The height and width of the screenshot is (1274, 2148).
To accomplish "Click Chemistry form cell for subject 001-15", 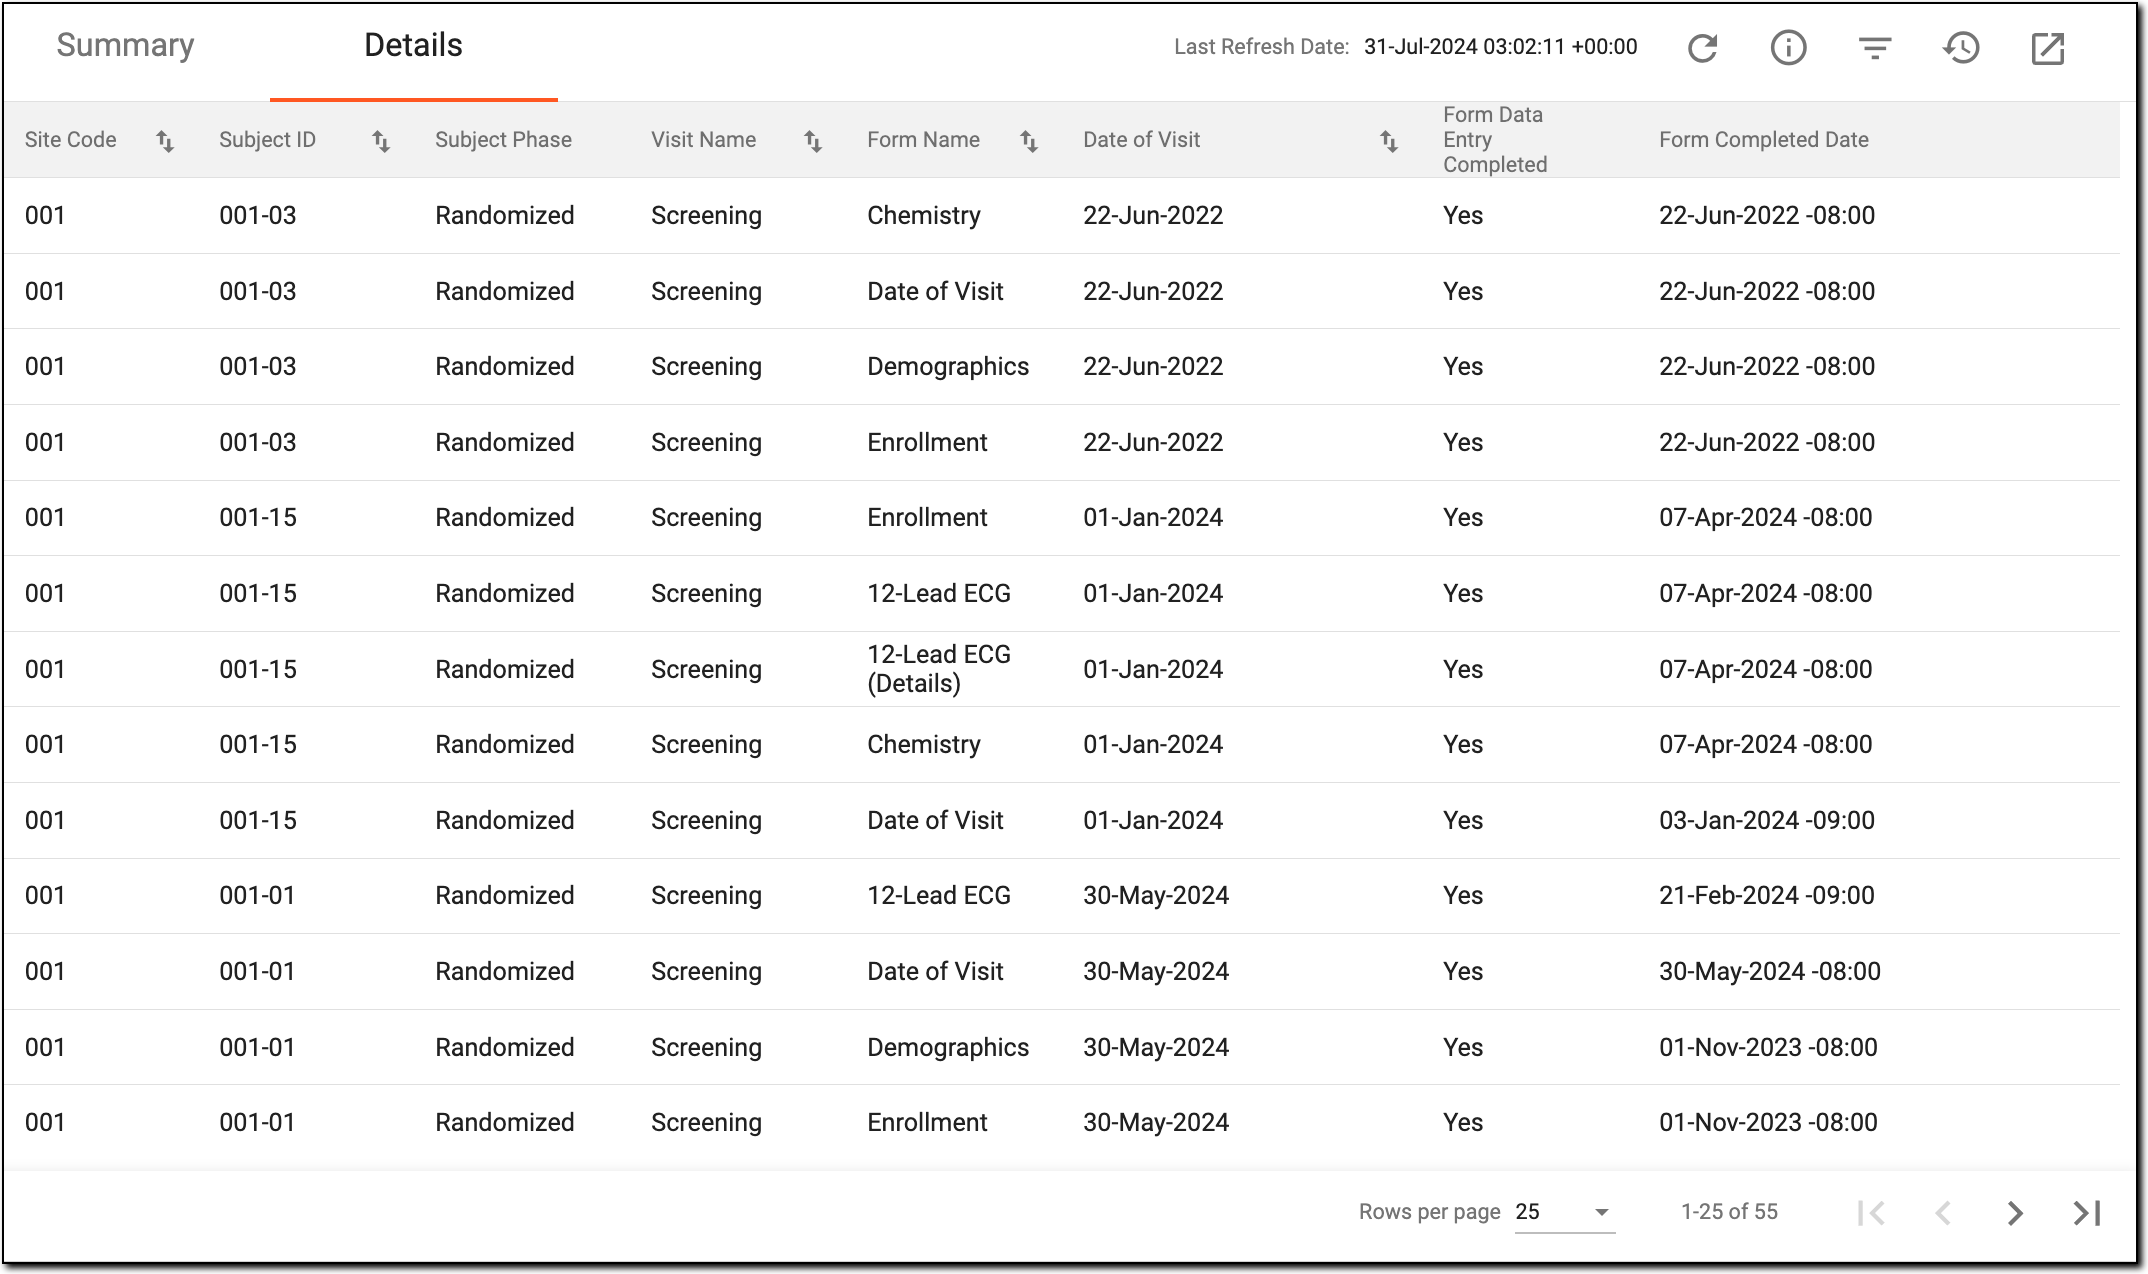I will click(924, 744).
